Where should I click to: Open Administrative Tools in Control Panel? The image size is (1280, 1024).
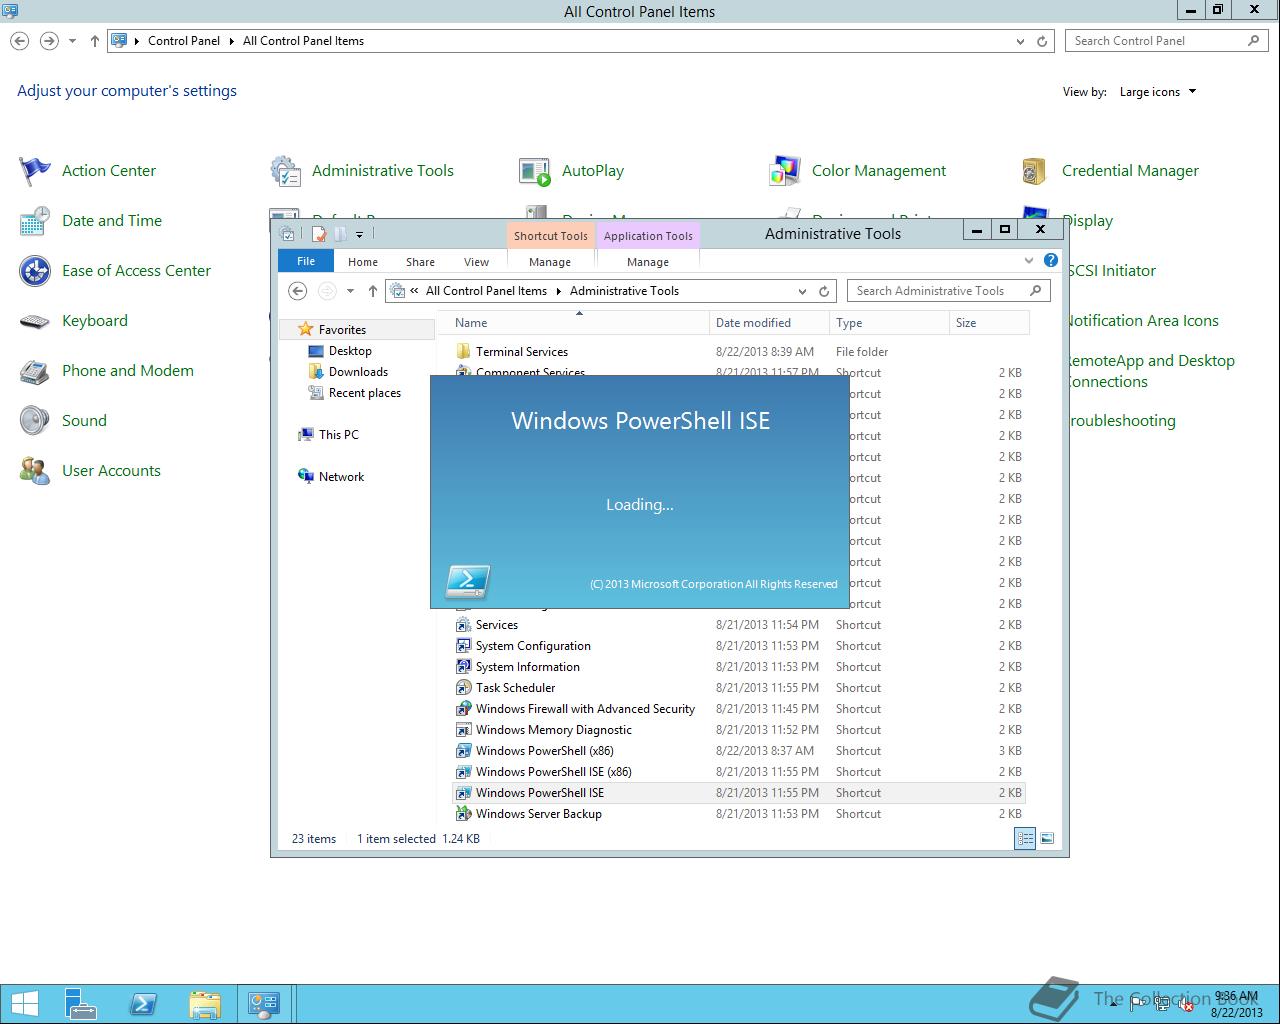[382, 170]
